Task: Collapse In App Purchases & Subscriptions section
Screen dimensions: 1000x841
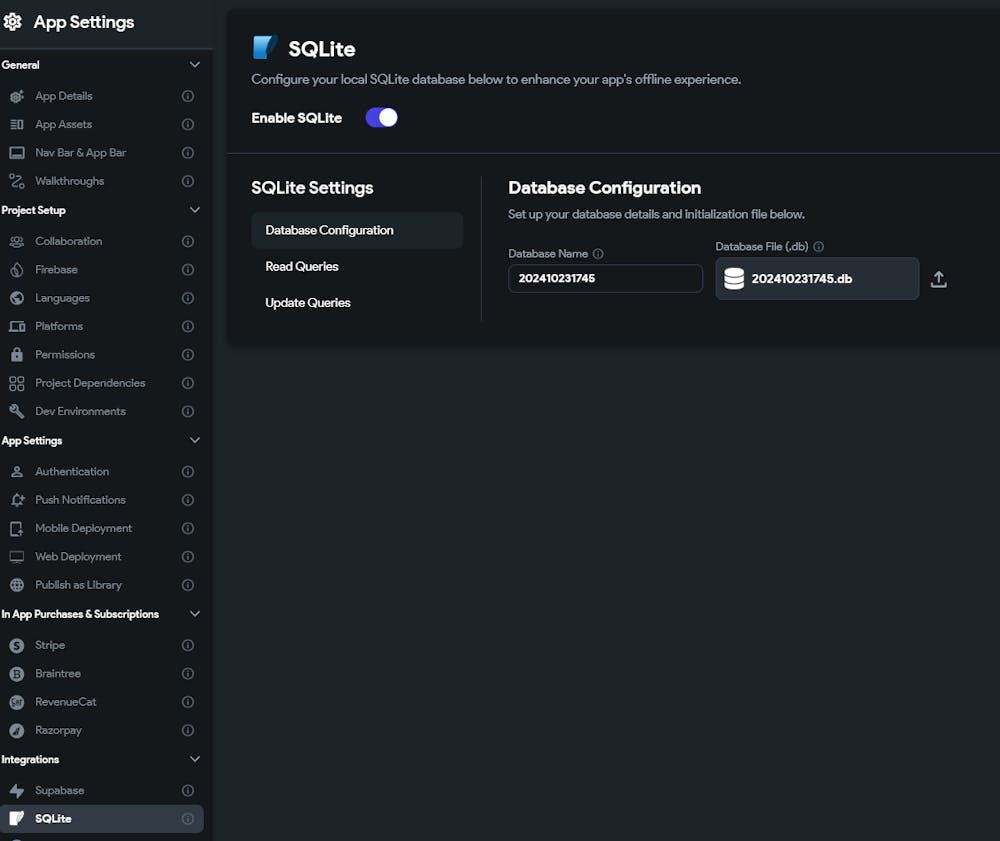Action: pos(195,614)
